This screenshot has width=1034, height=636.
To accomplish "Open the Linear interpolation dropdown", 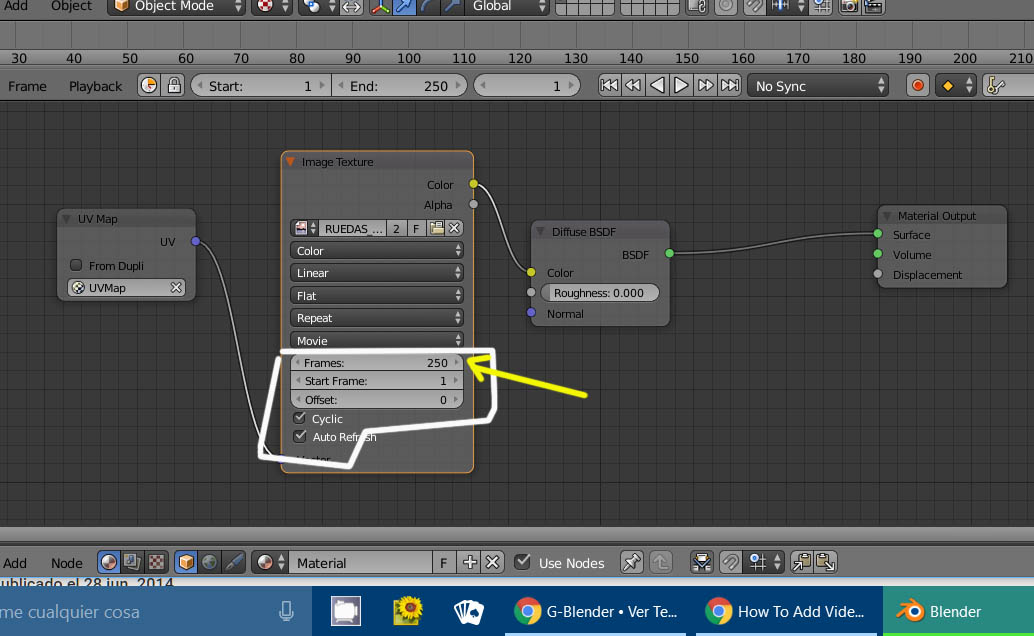I will pos(377,273).
